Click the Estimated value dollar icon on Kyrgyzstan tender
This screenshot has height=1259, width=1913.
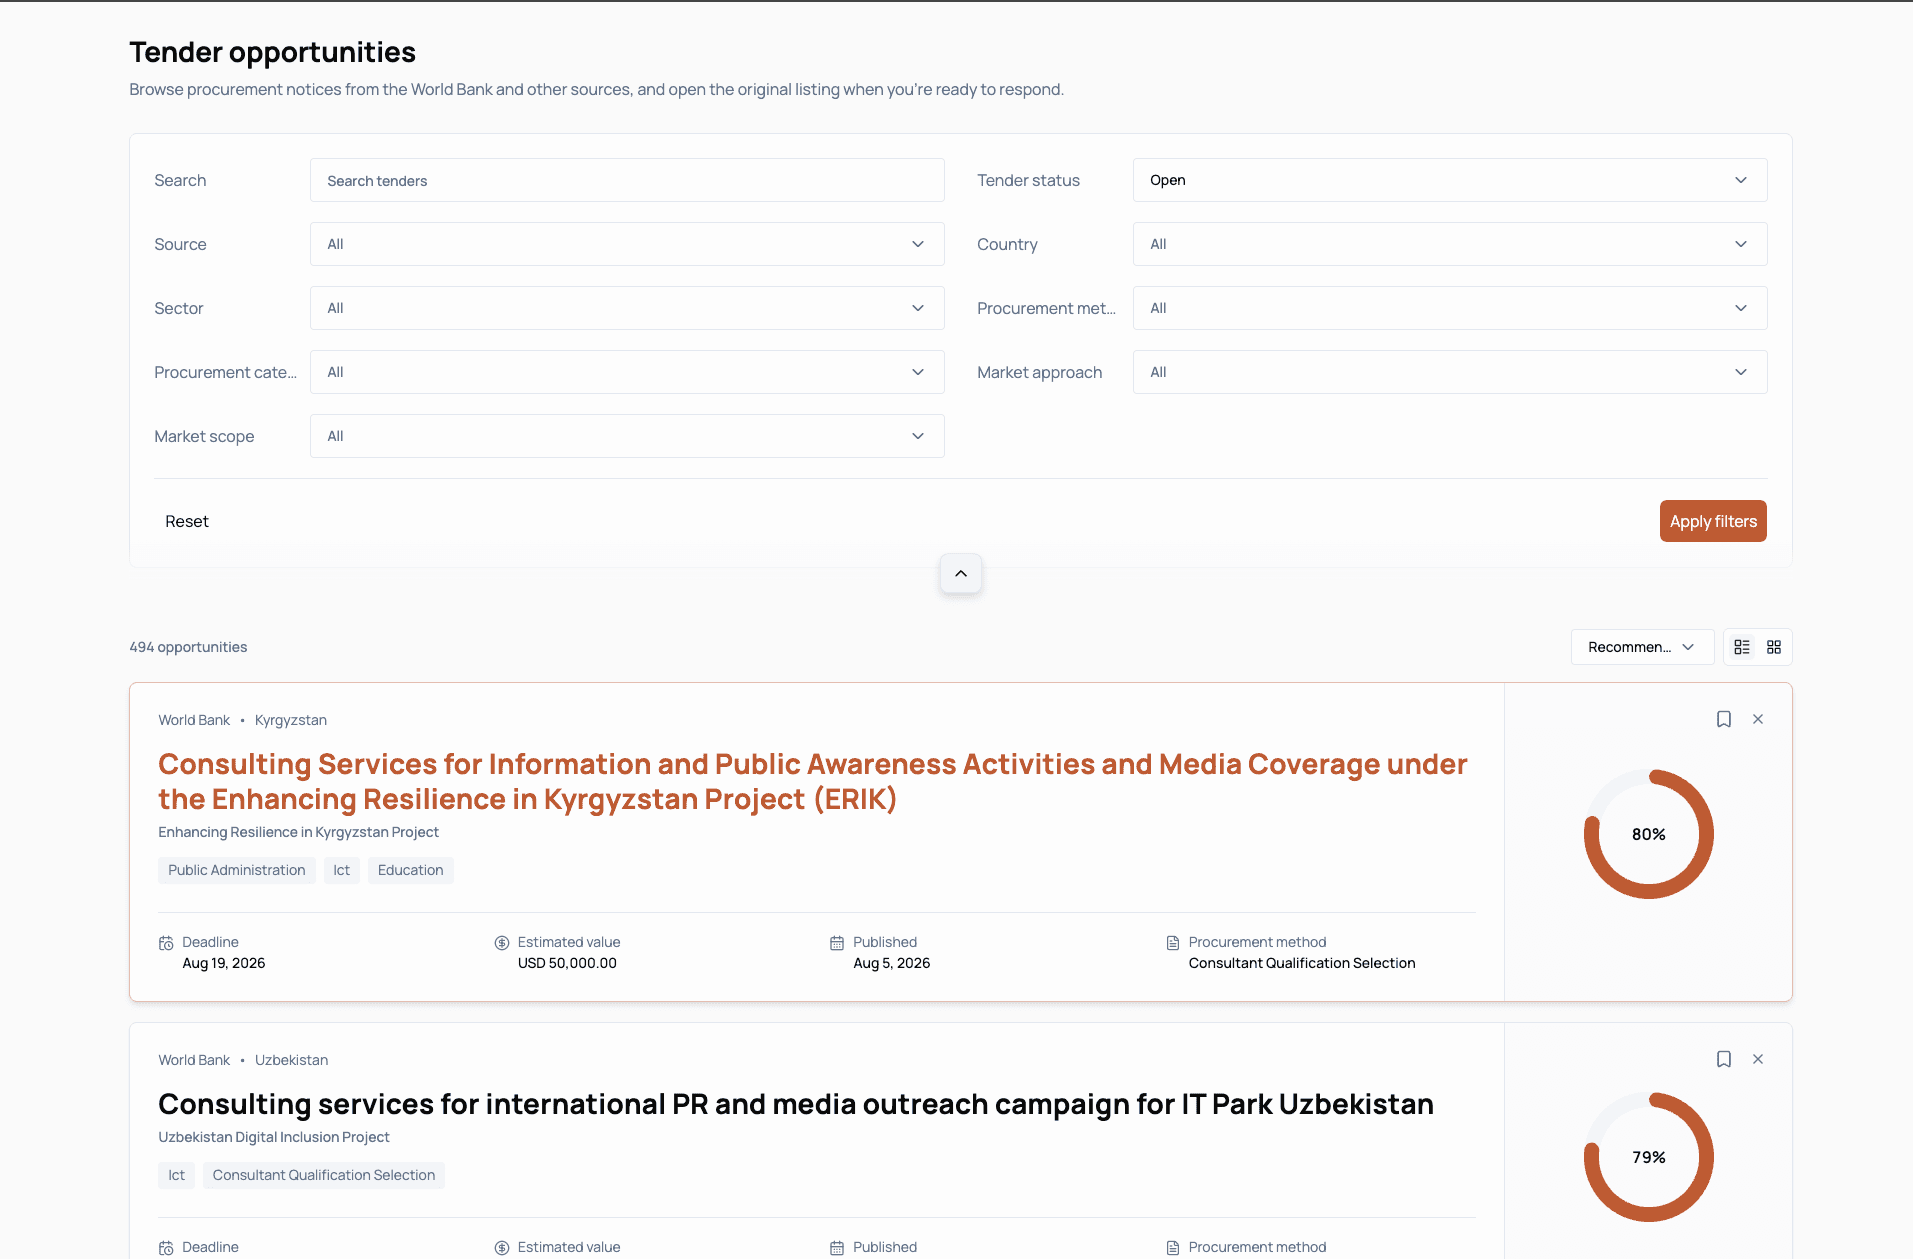502,943
